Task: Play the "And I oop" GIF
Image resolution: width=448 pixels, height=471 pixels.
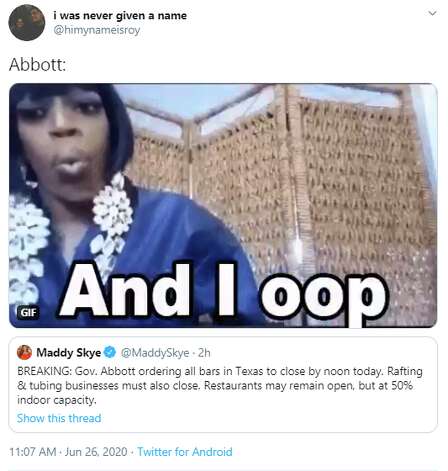Action: (223, 205)
